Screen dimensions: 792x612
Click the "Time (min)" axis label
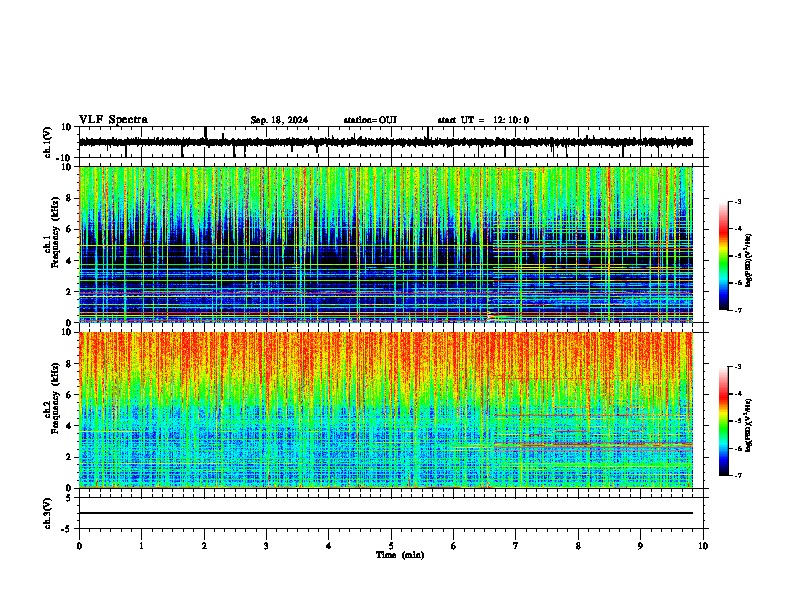tap(400, 555)
